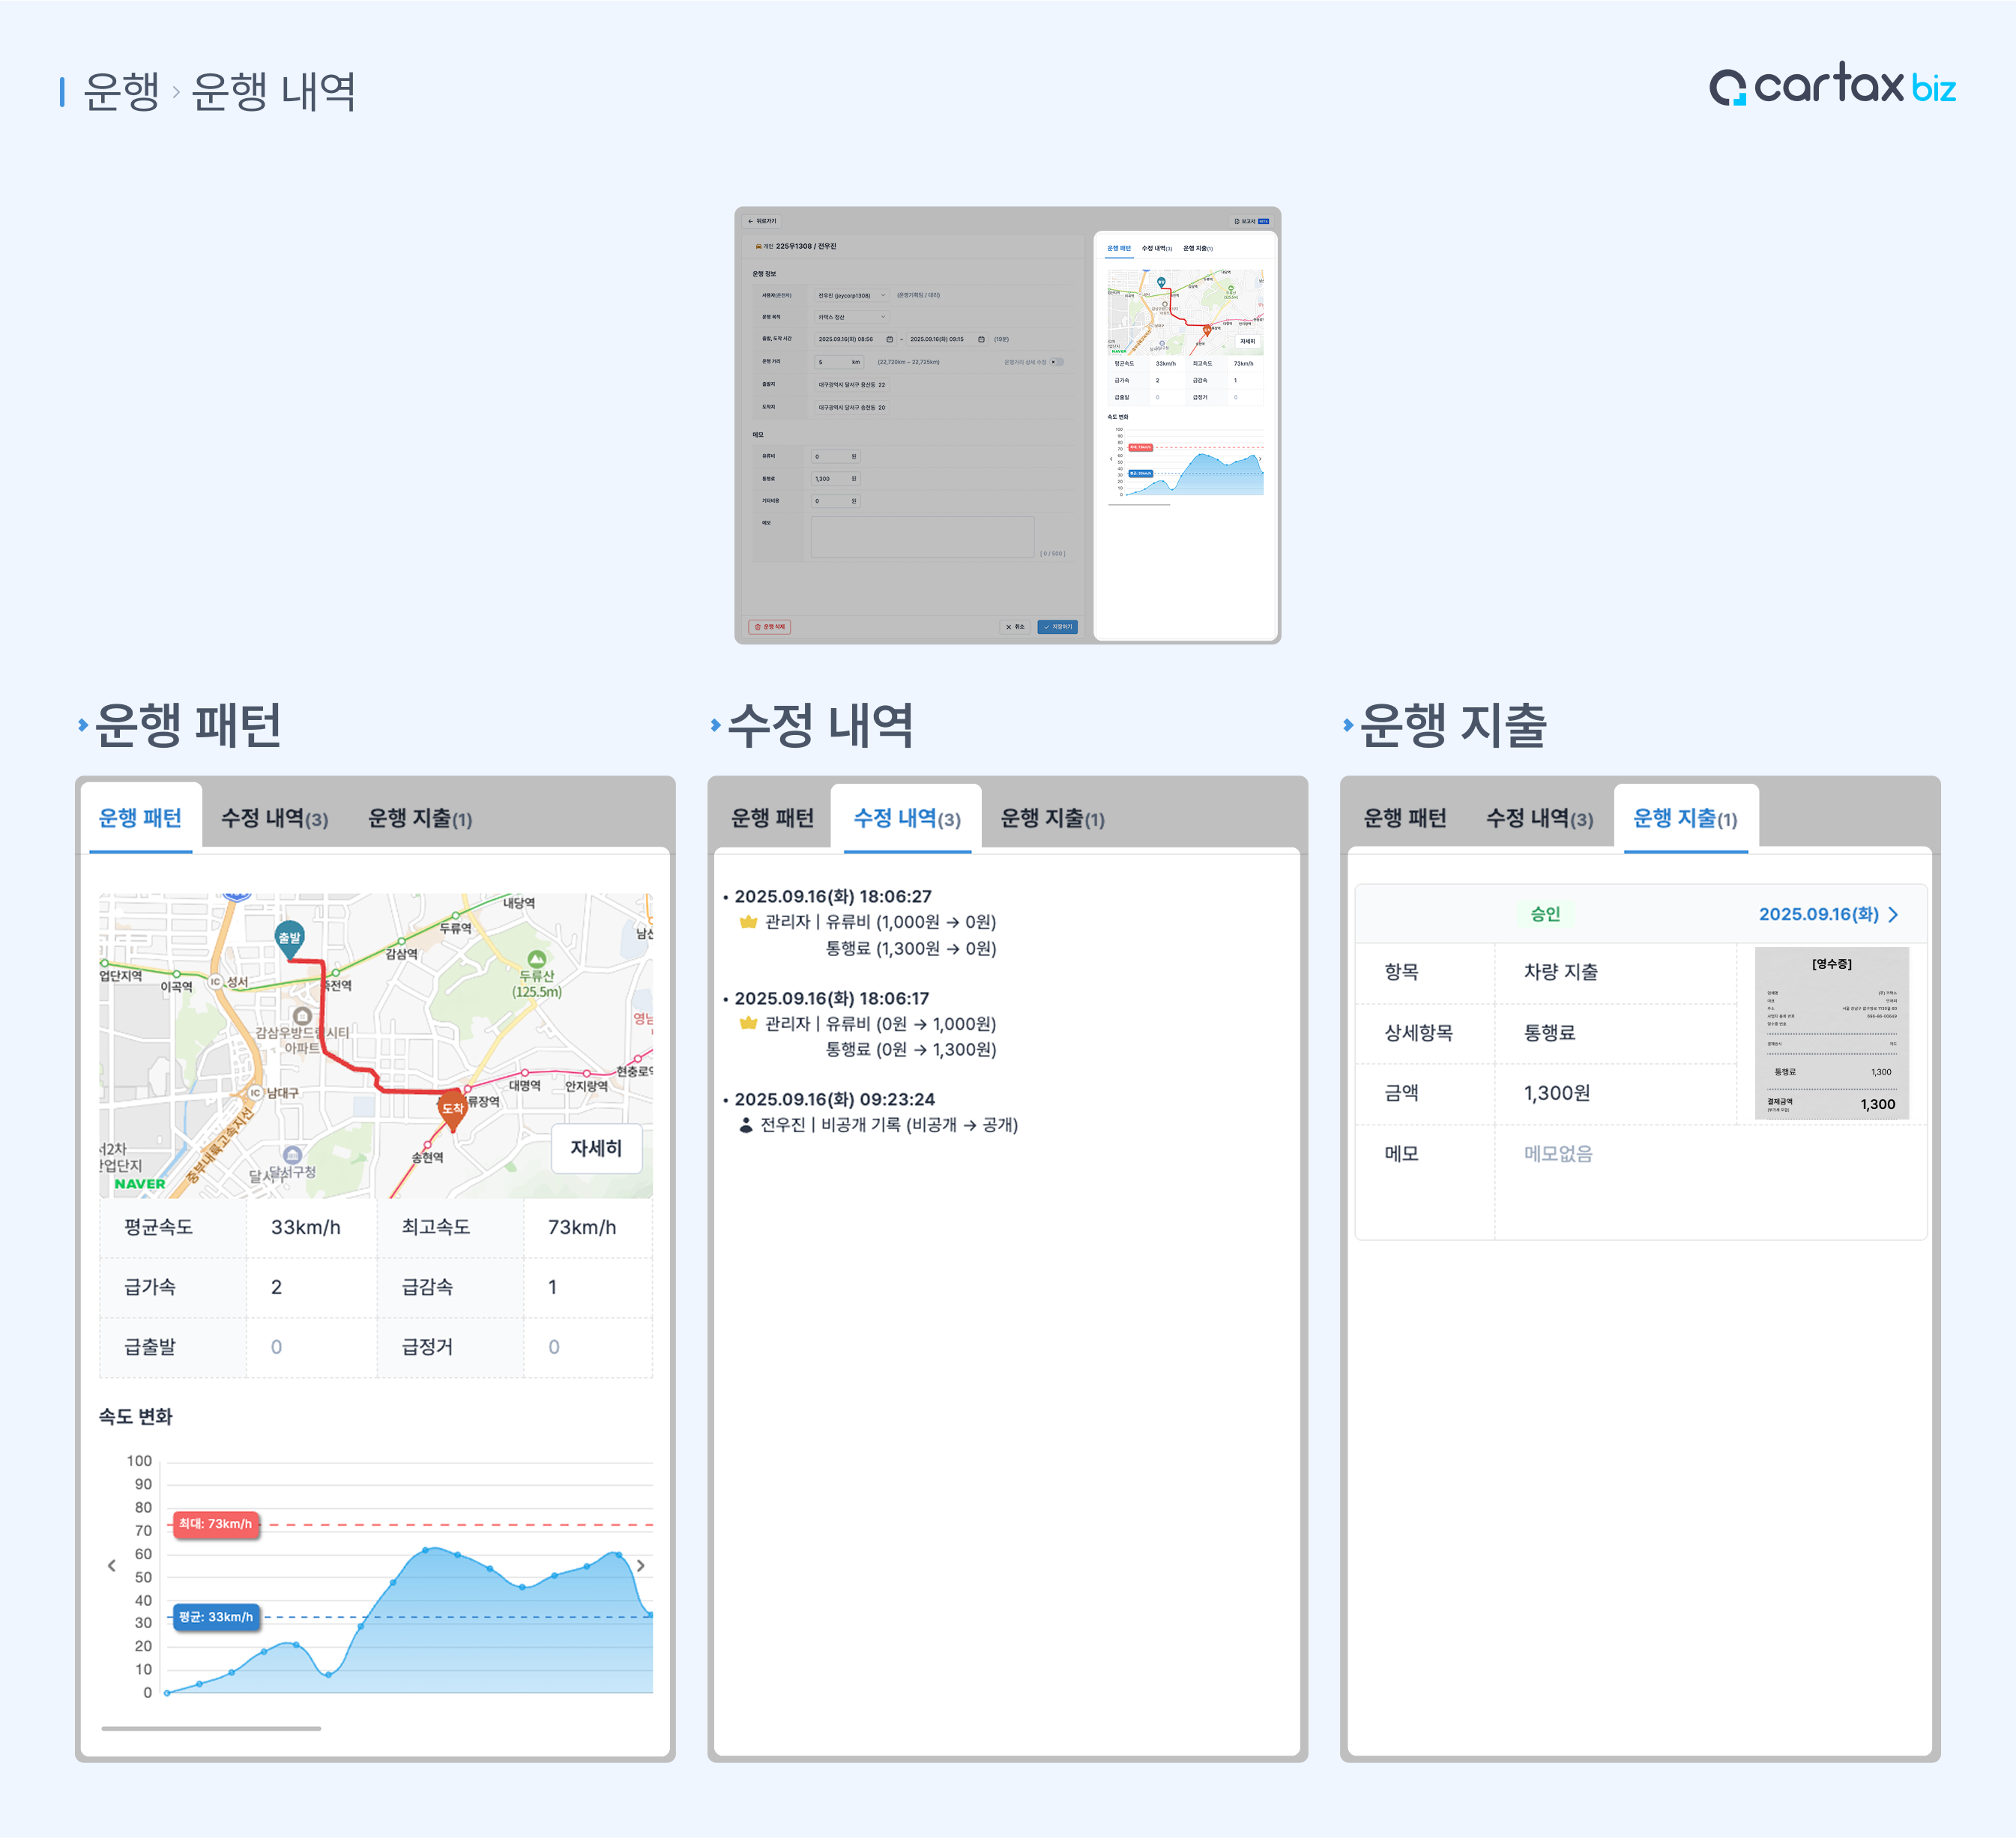
Task: Click the 최대: 73km/h chart label
Action: (215, 1524)
